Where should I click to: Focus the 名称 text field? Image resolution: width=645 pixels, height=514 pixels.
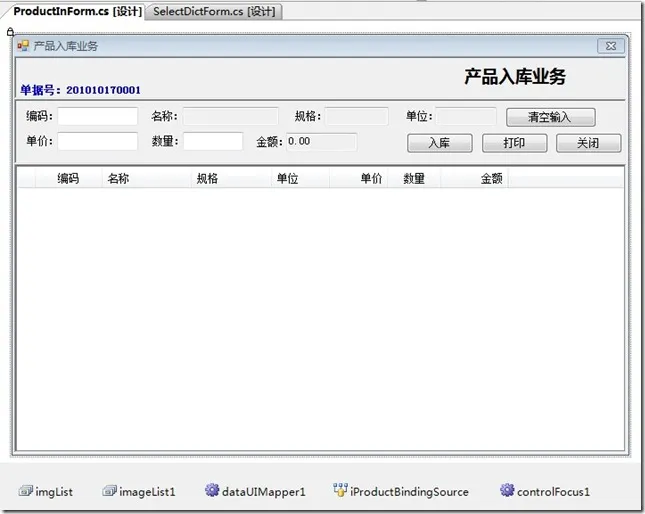click(x=231, y=116)
